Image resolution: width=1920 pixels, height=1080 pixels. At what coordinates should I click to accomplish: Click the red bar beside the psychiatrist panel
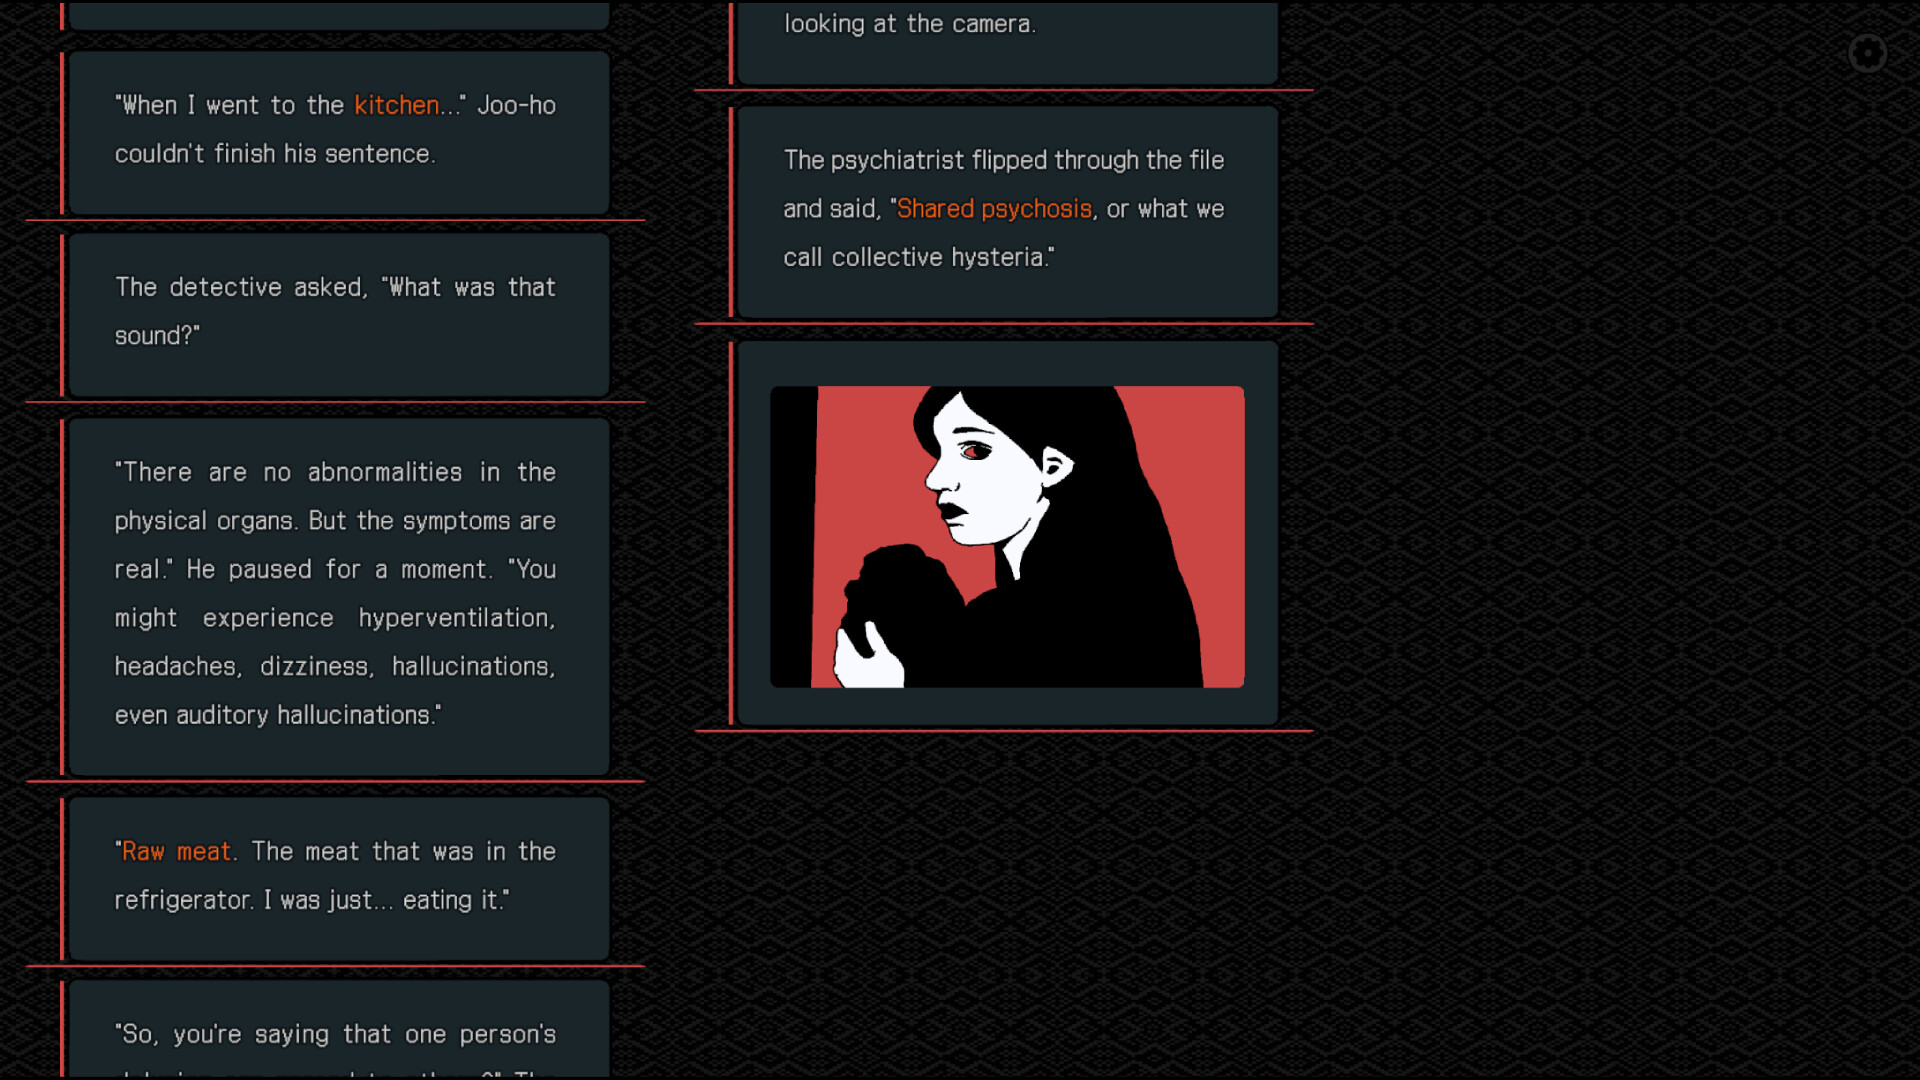pos(733,208)
